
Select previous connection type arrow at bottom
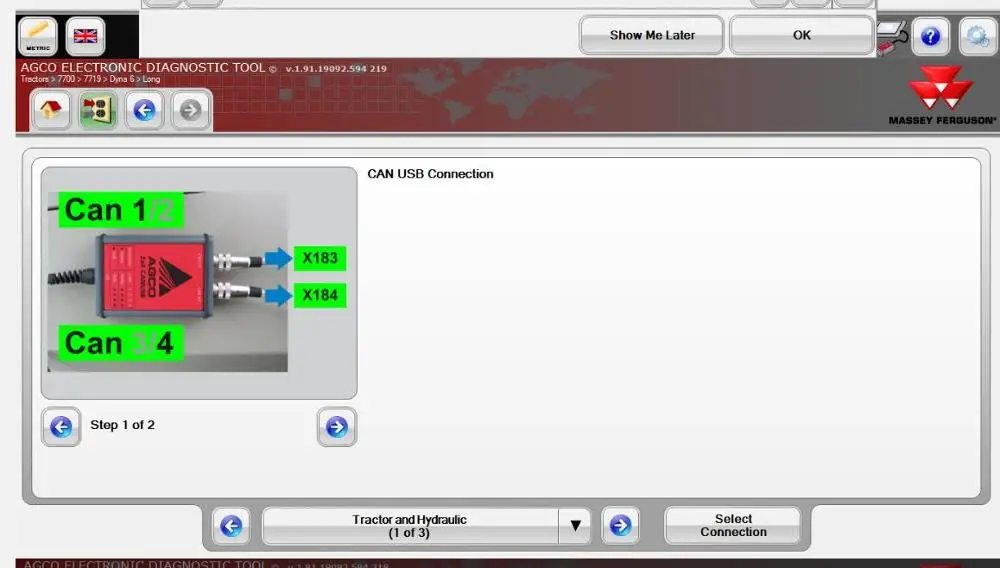tap(231, 526)
